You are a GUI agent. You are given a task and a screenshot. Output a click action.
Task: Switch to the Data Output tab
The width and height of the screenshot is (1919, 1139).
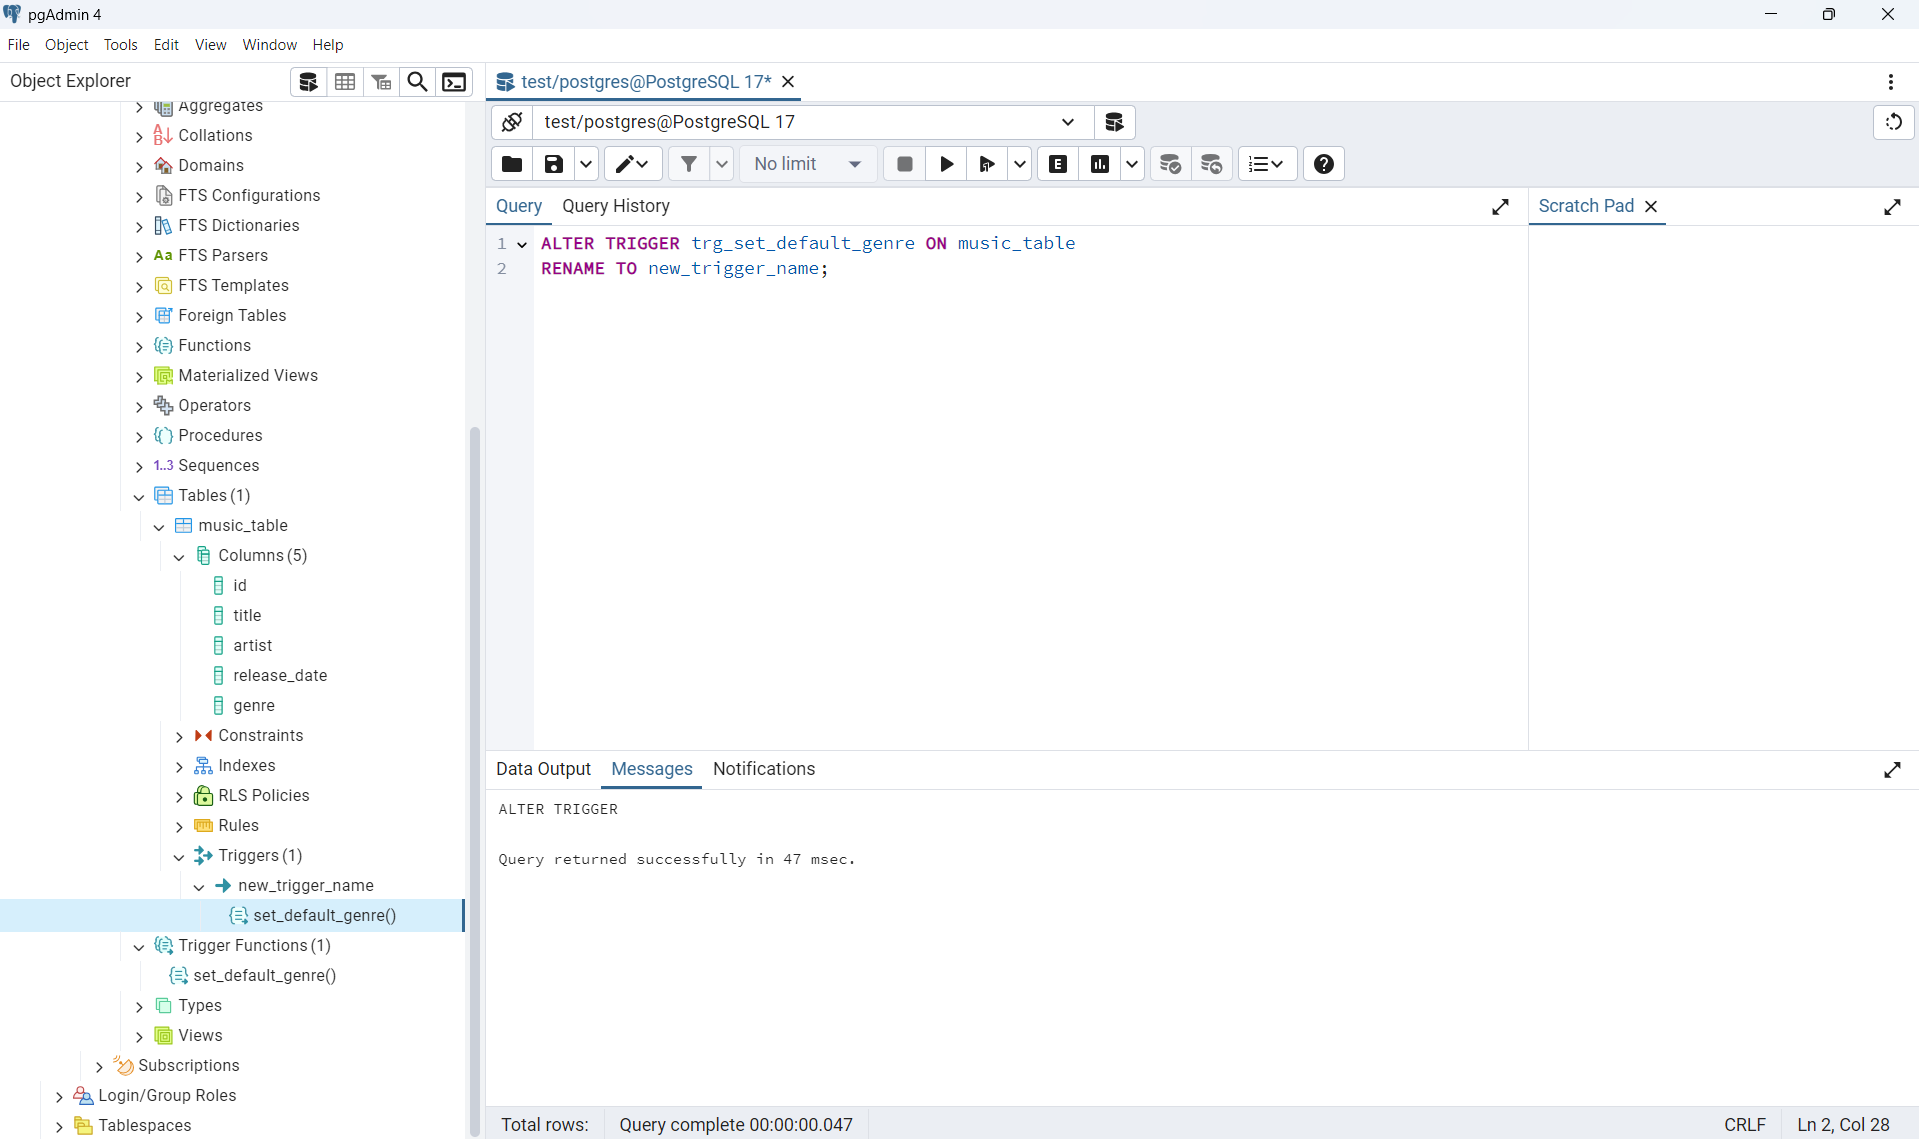tap(543, 769)
